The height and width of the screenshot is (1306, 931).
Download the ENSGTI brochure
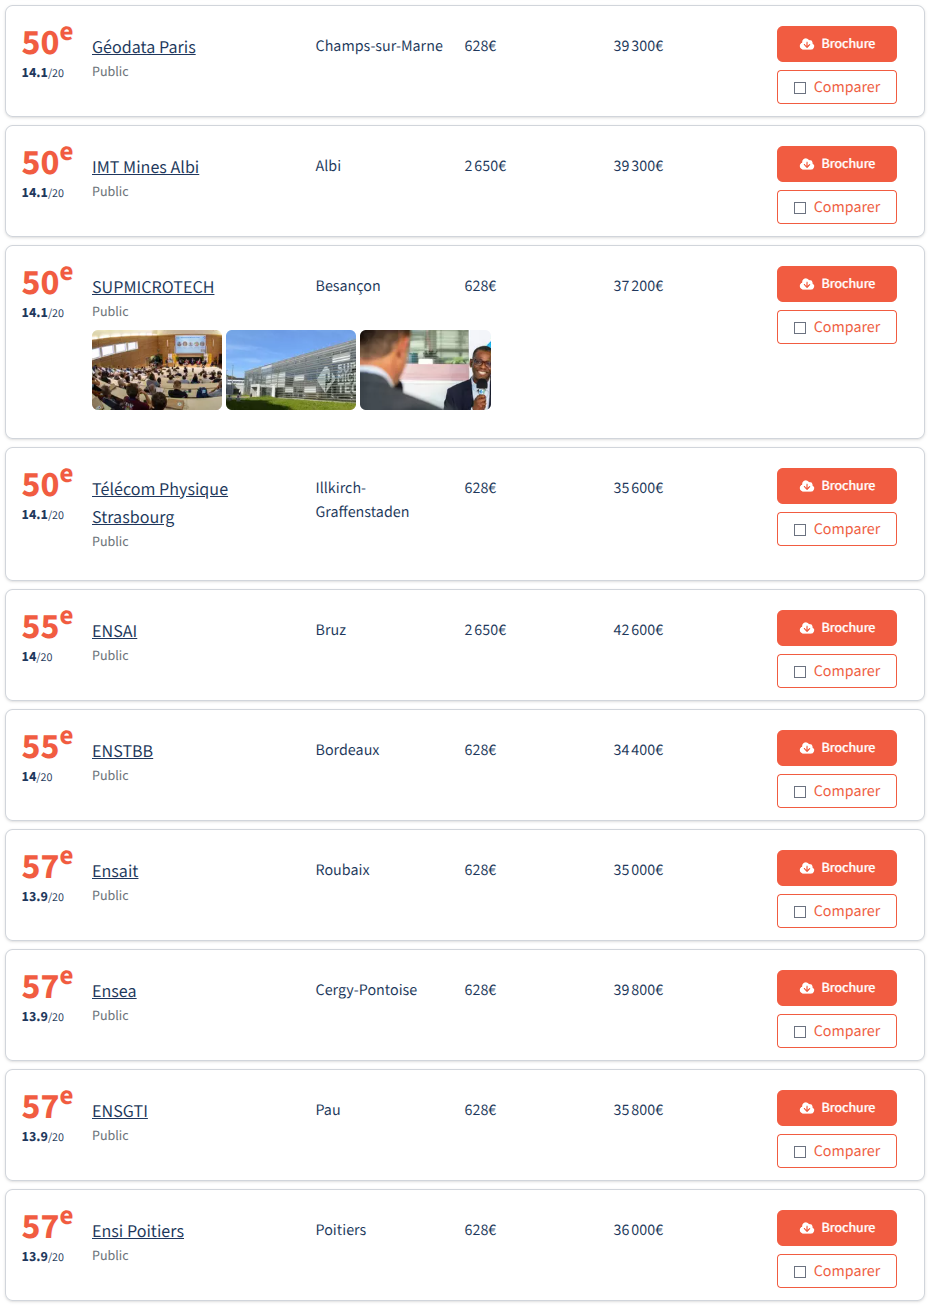(836, 1108)
